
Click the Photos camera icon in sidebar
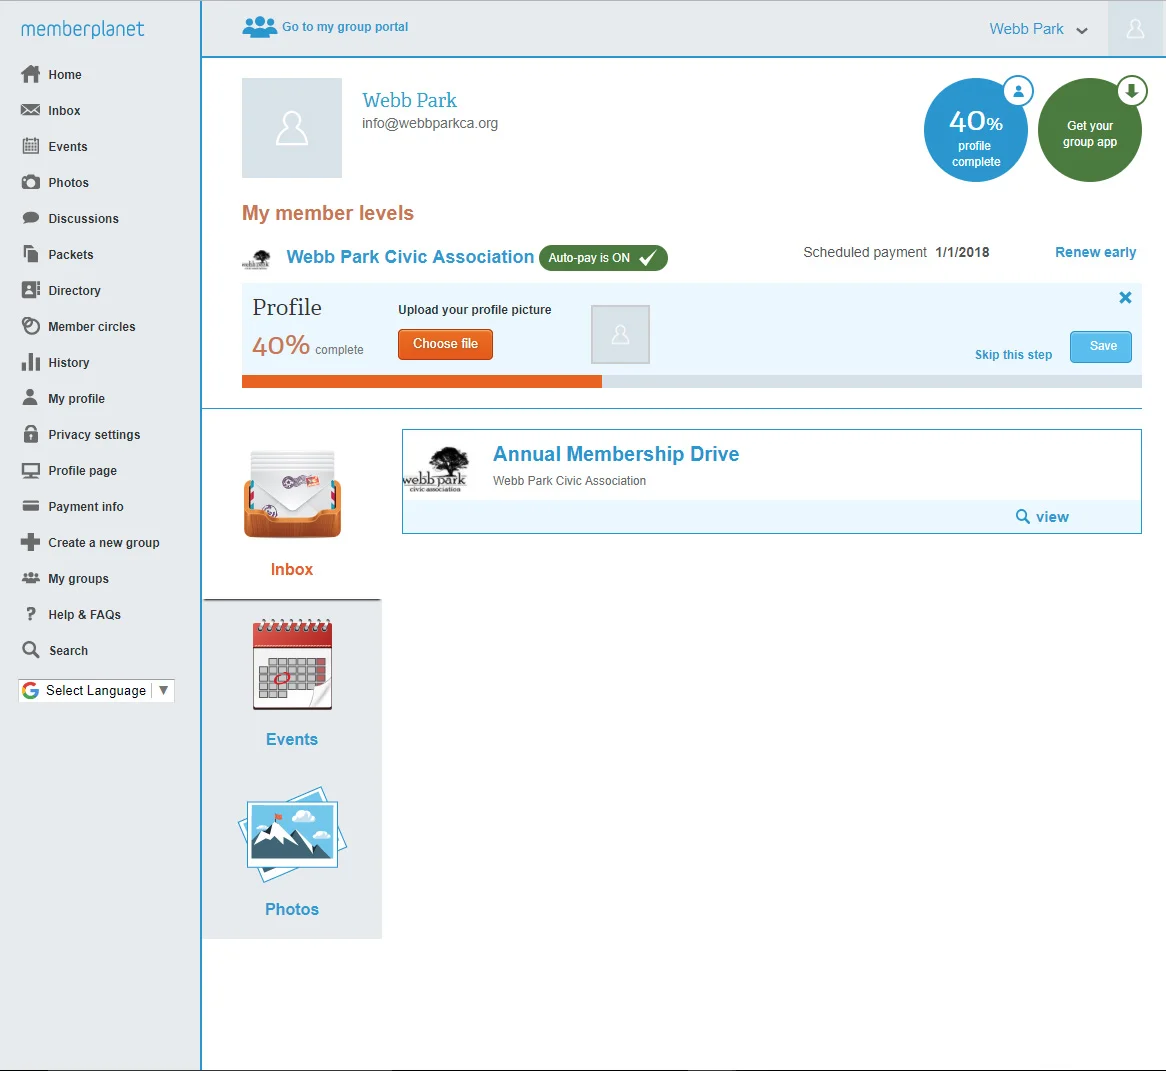coord(30,182)
